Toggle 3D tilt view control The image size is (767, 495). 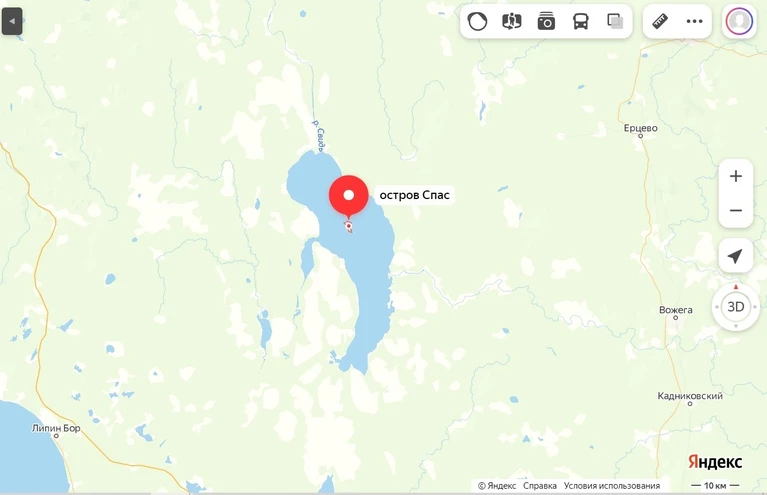(736, 307)
